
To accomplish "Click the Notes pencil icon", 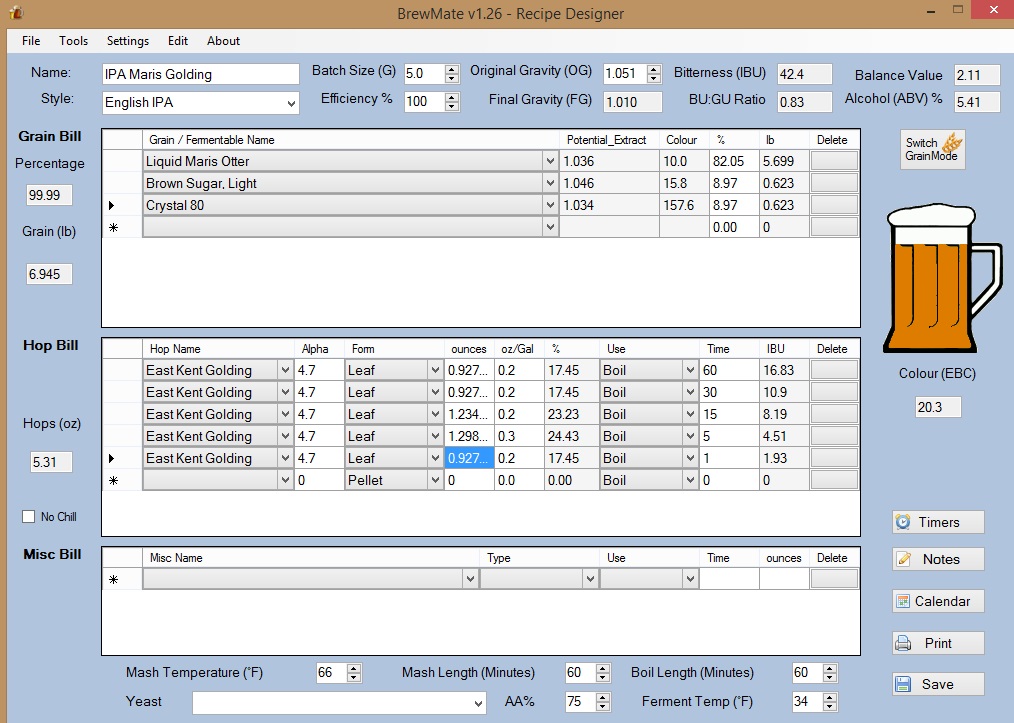I will 903,559.
